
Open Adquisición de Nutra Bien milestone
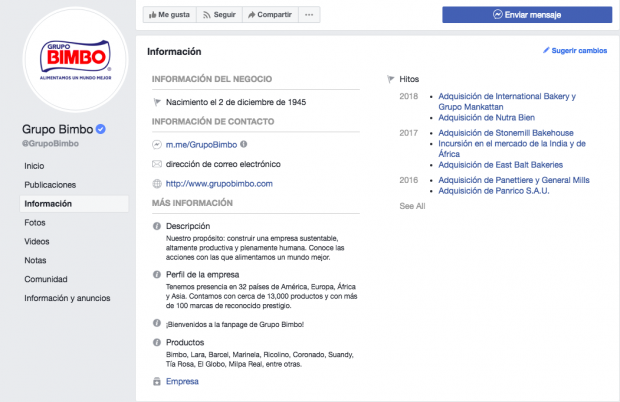[486, 117]
